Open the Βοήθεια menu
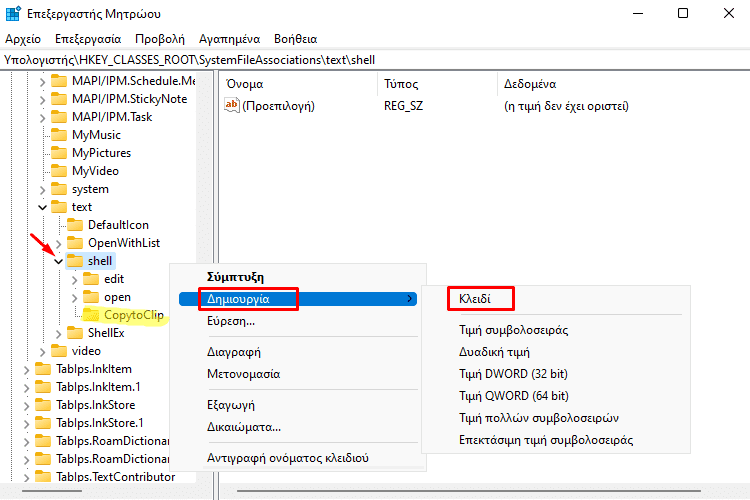The height and width of the screenshot is (500, 750). point(296,39)
